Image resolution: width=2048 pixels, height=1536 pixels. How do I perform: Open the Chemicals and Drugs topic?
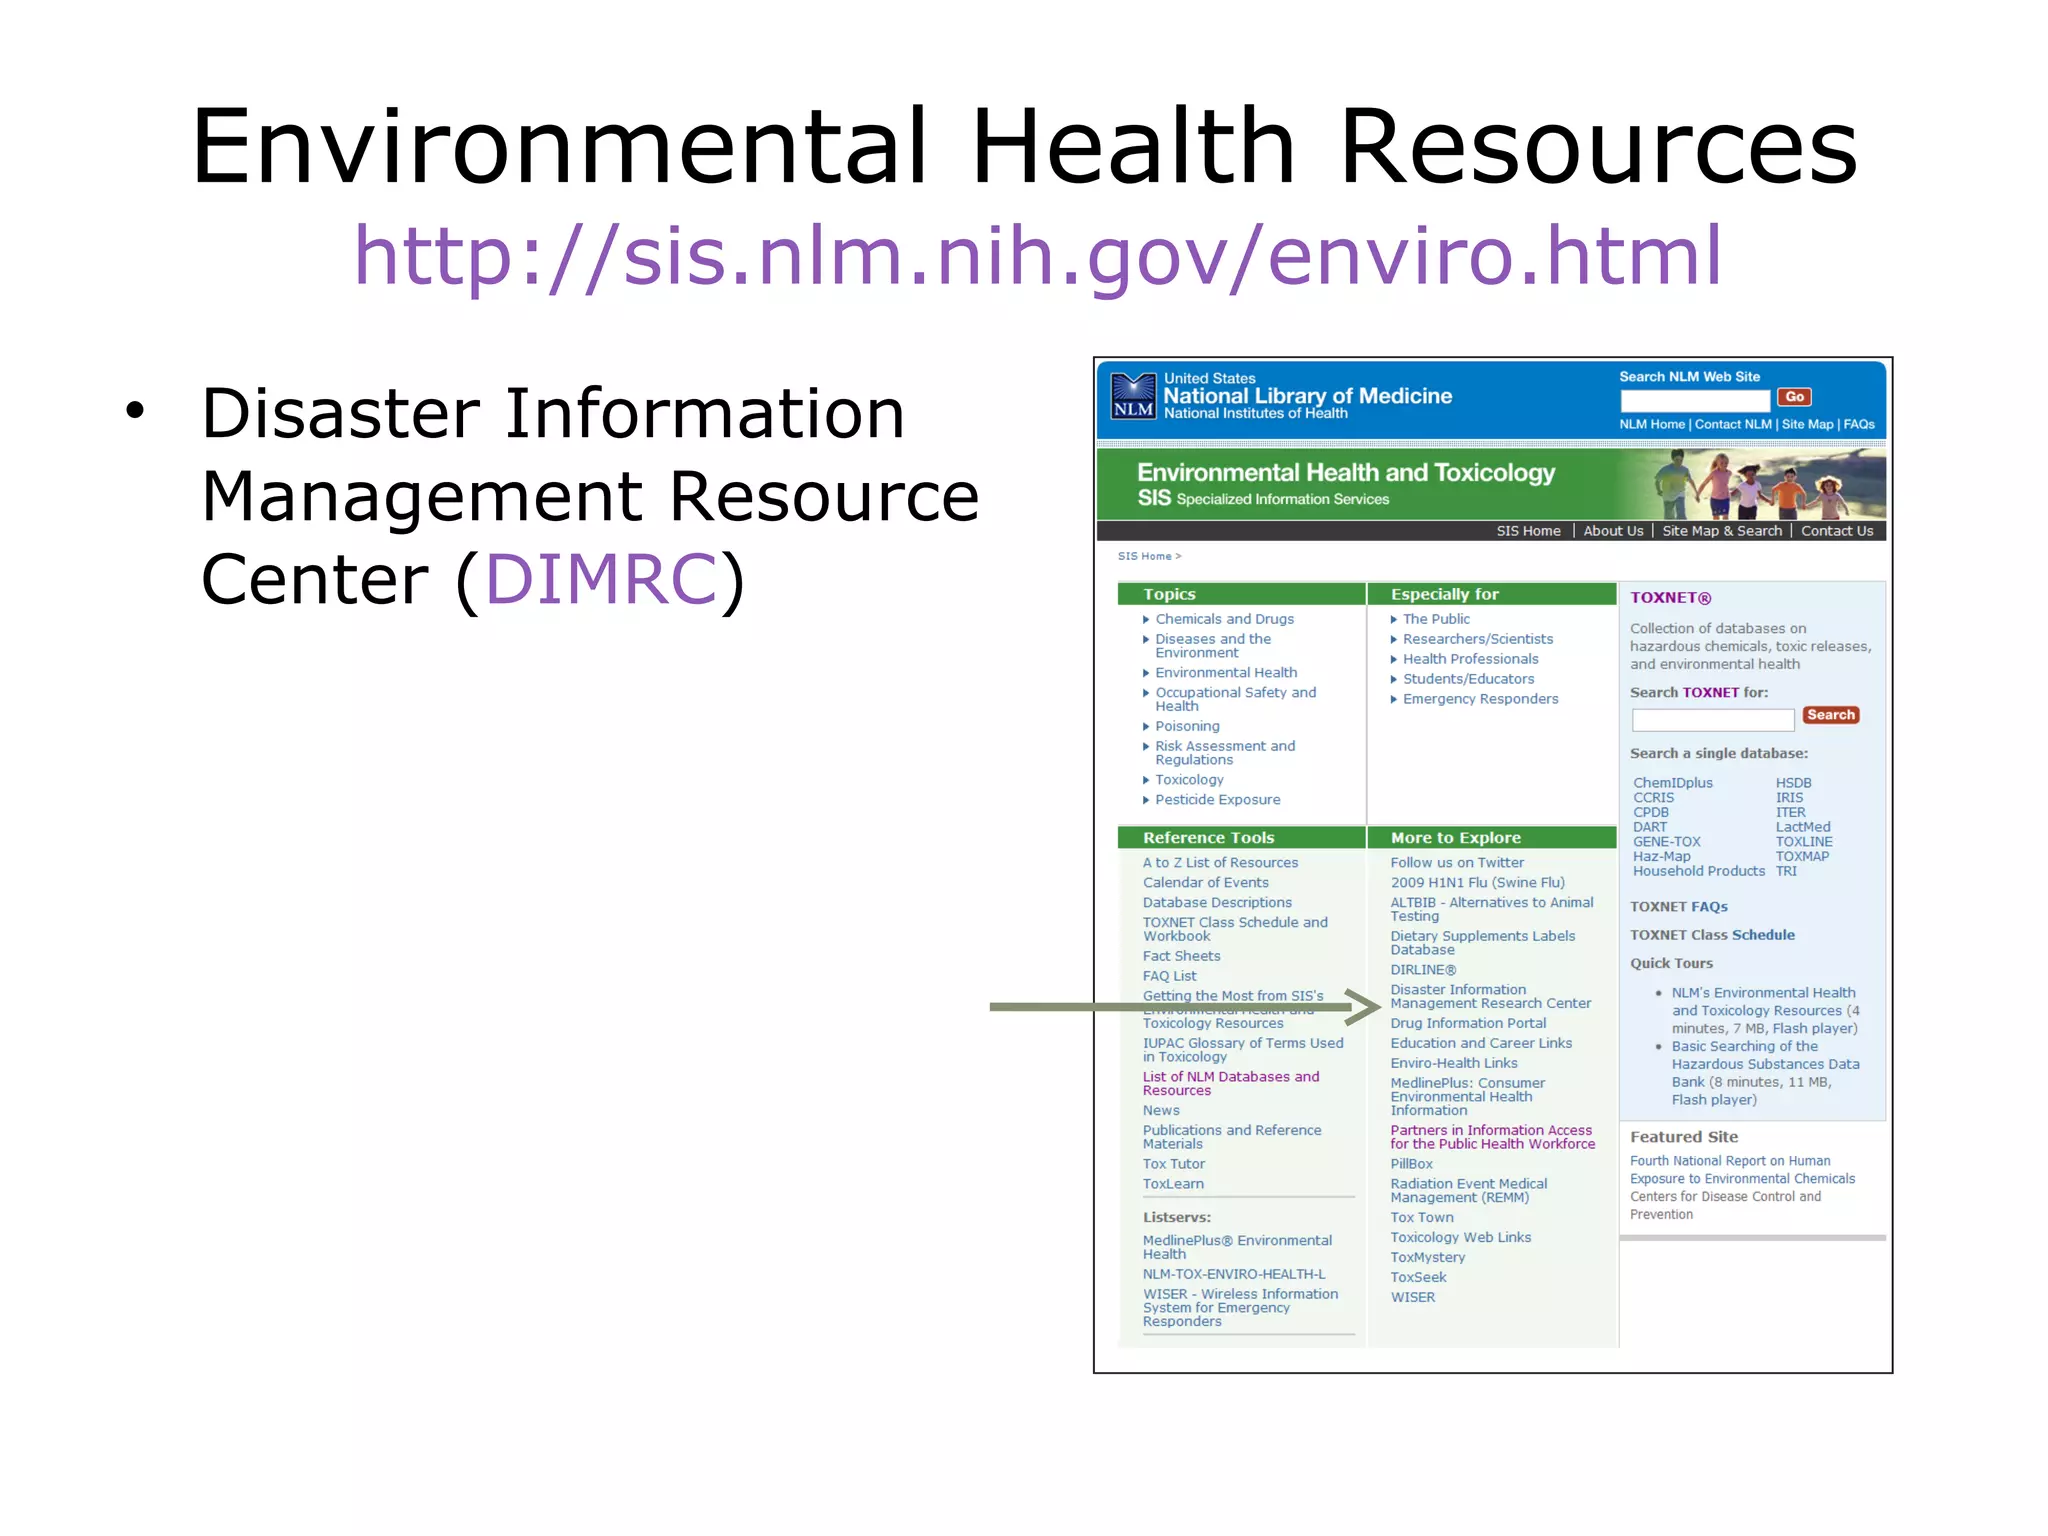(1224, 619)
